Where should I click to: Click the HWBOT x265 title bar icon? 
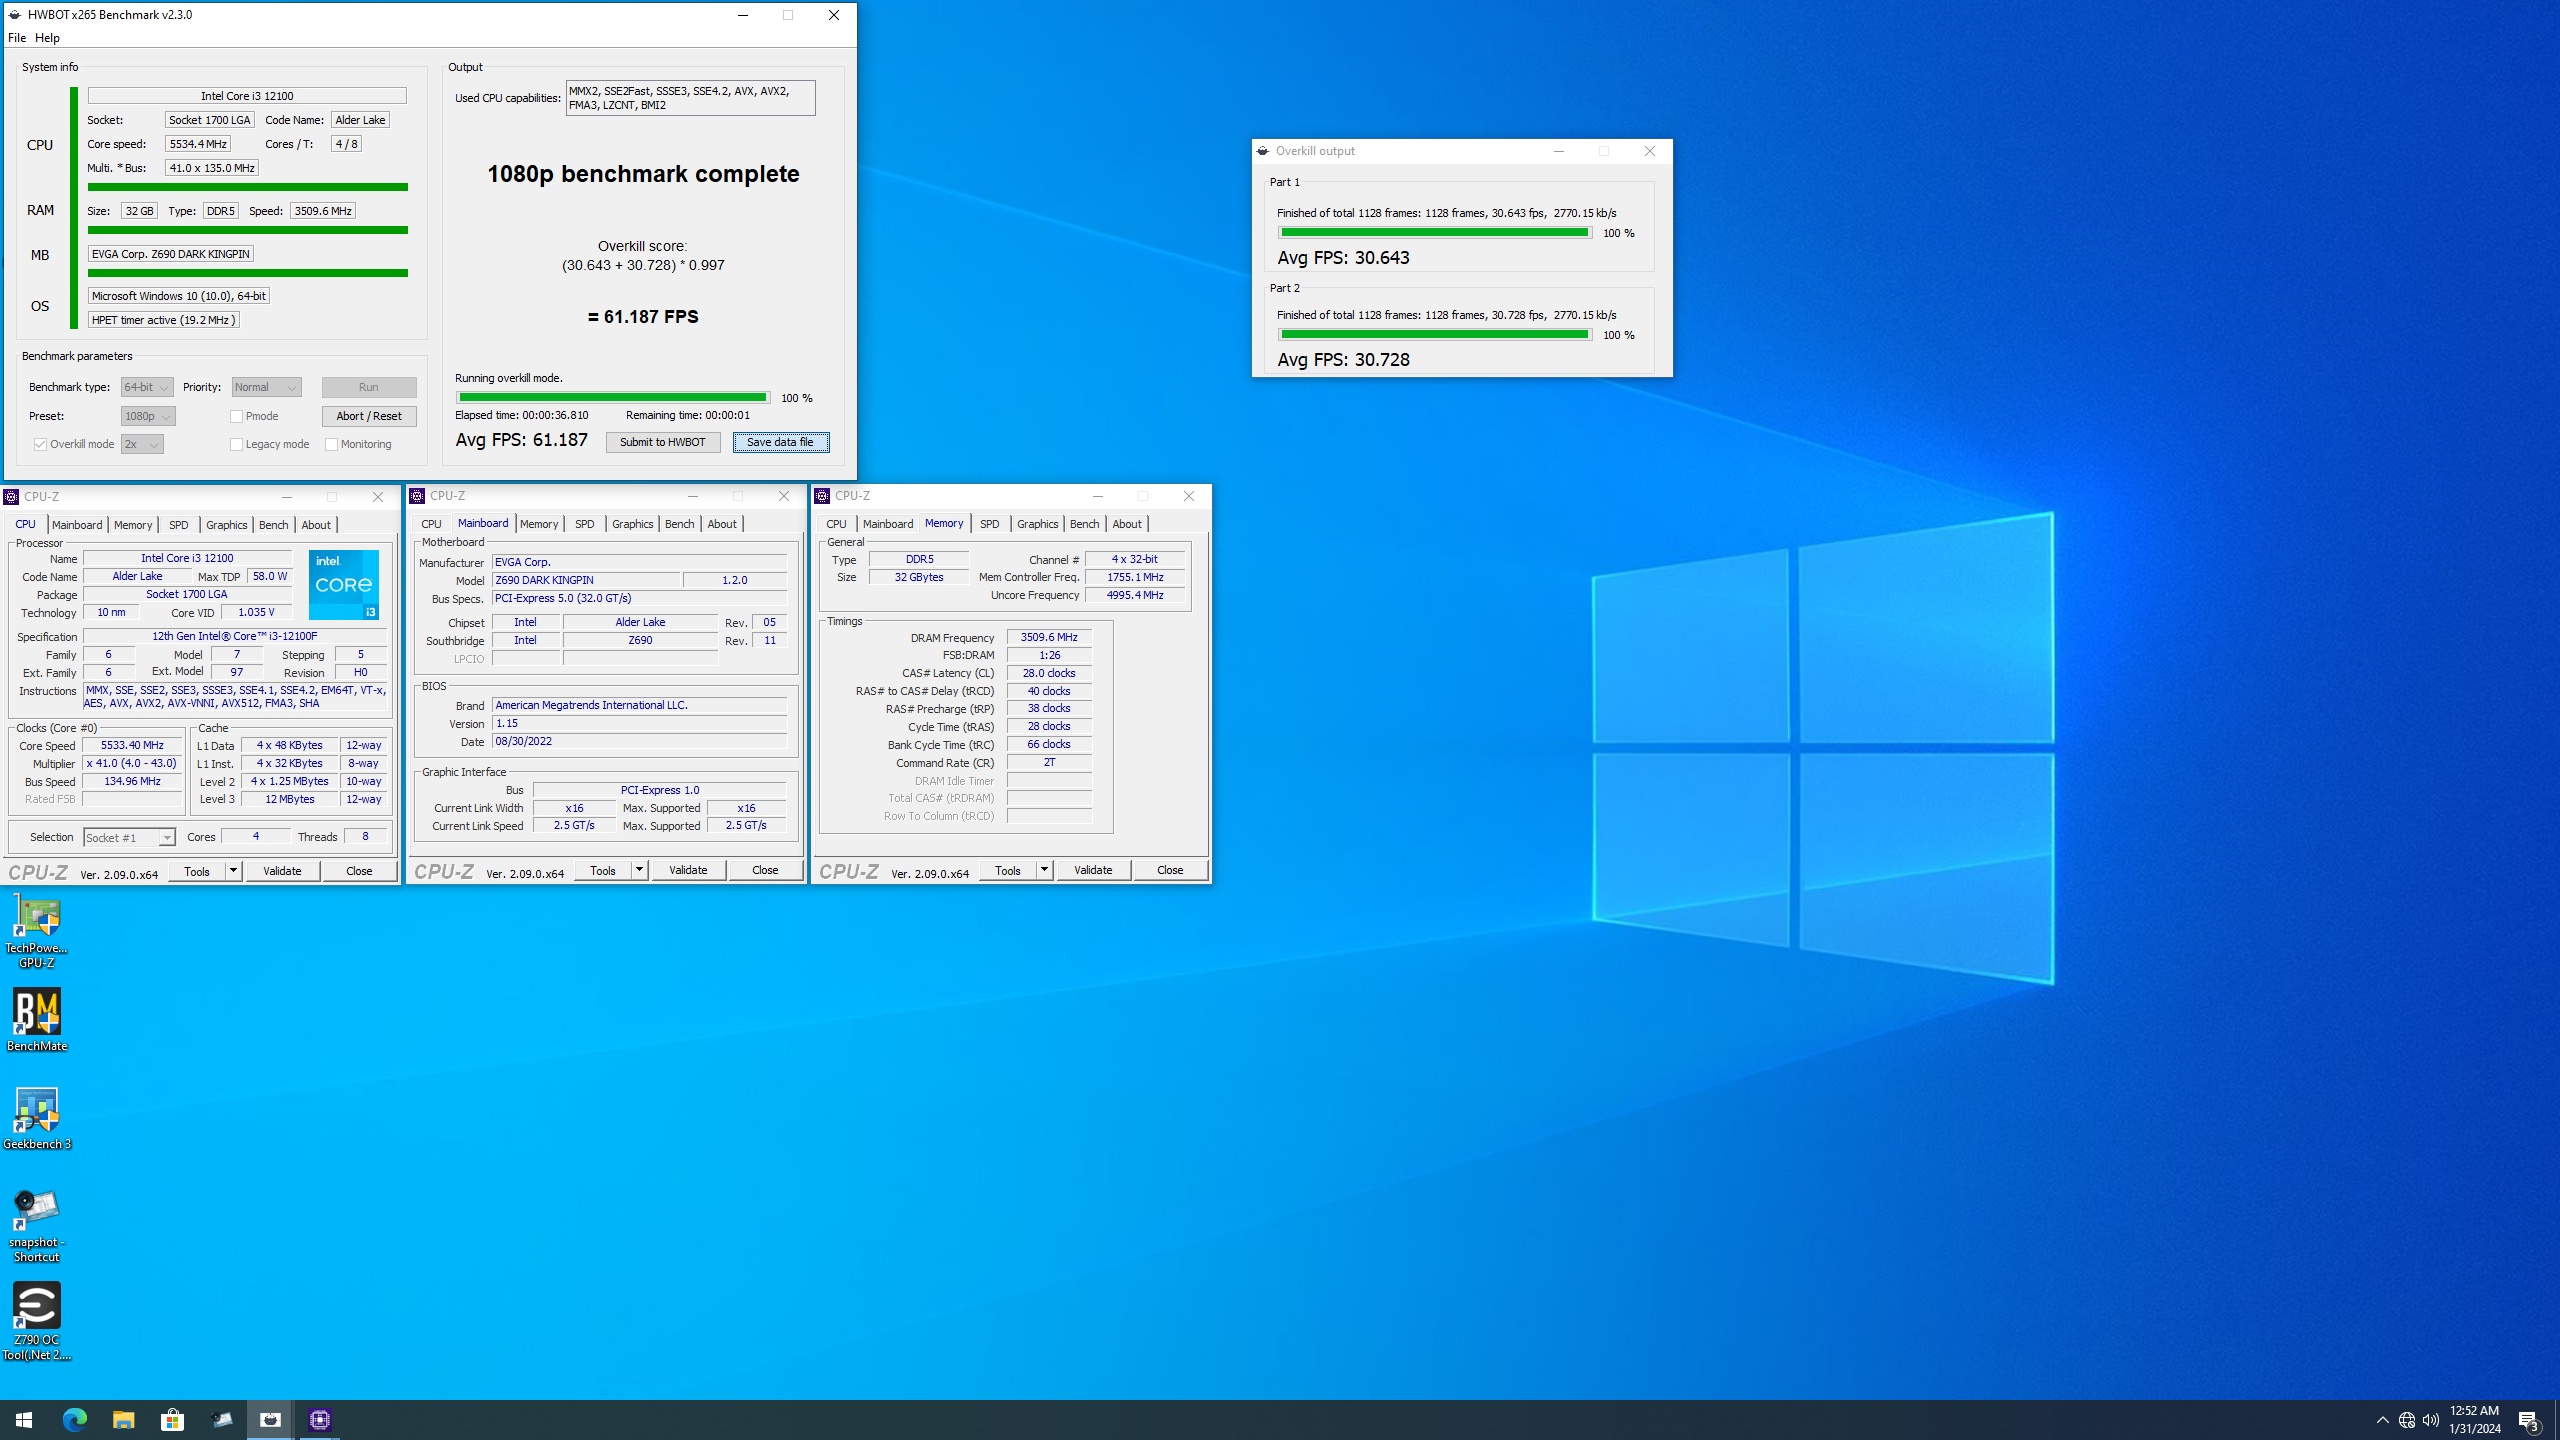(x=15, y=15)
